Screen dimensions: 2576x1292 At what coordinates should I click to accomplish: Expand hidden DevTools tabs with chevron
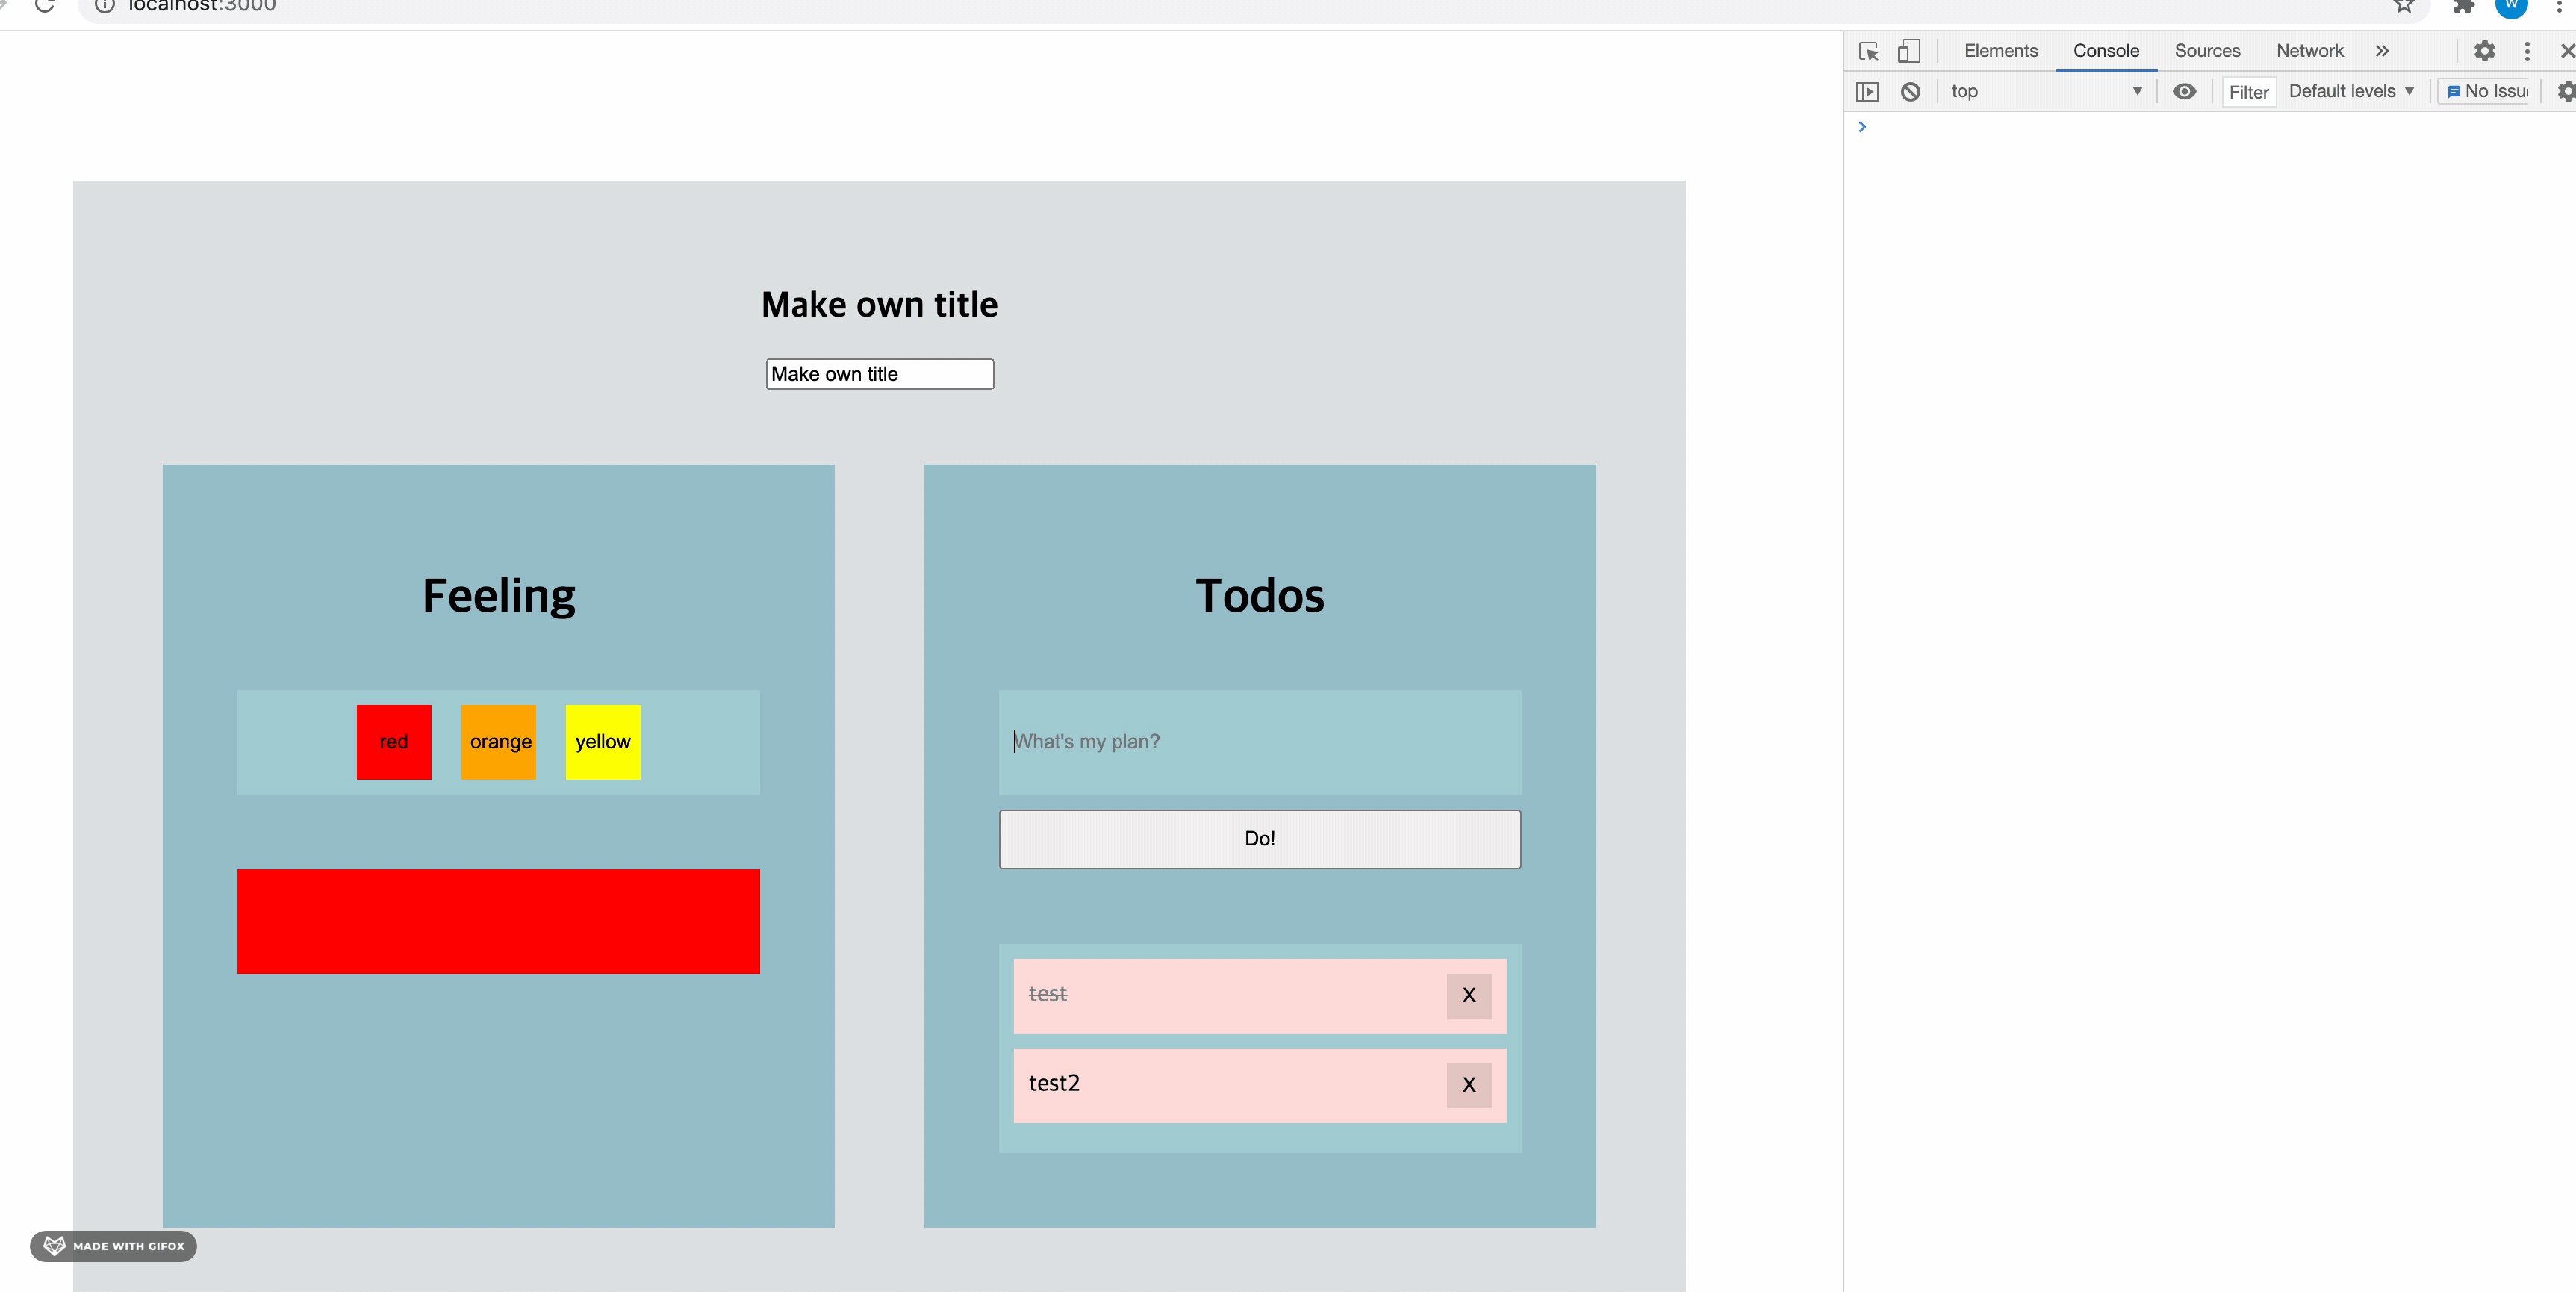tap(2382, 51)
